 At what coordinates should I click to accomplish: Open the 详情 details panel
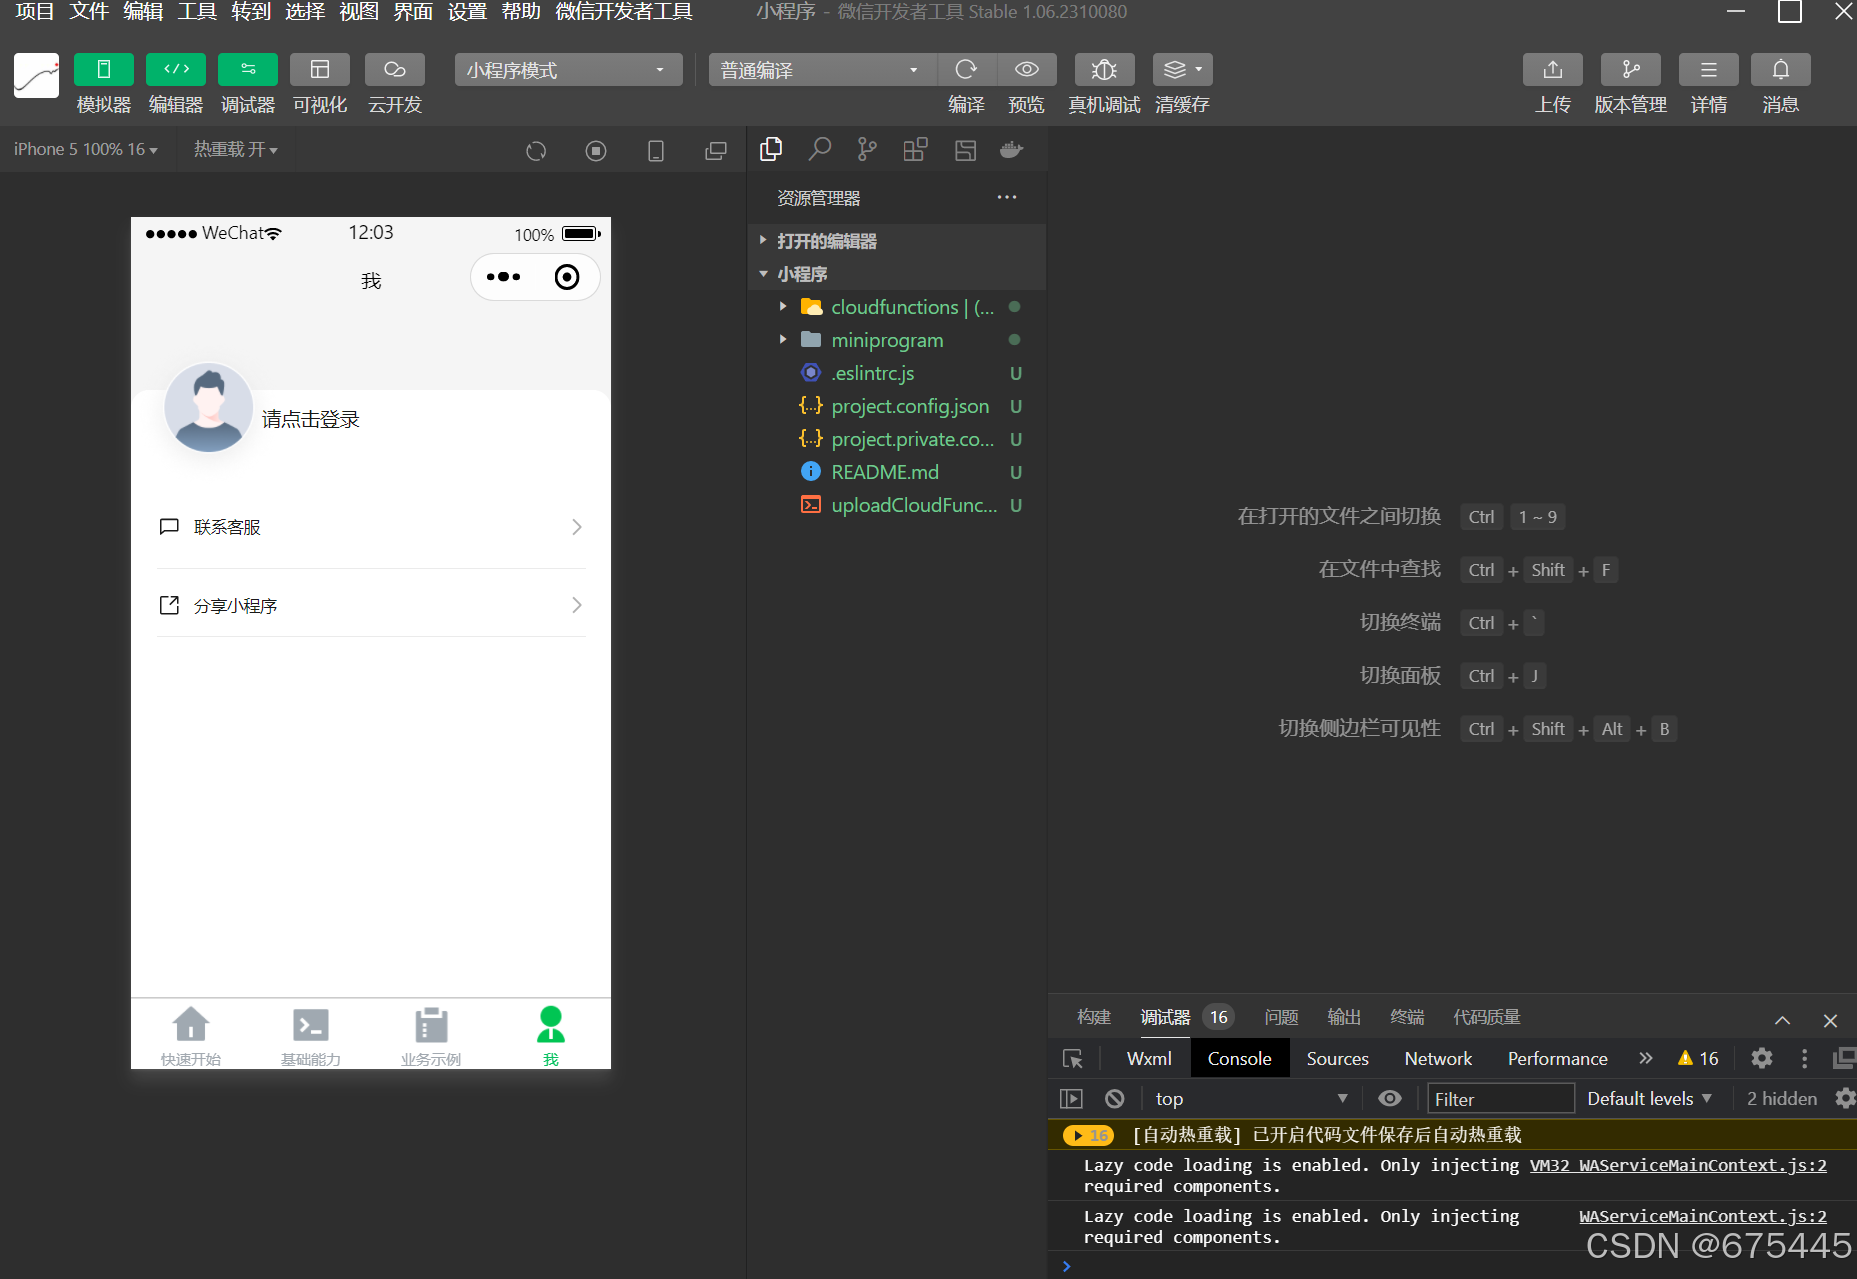[1709, 69]
